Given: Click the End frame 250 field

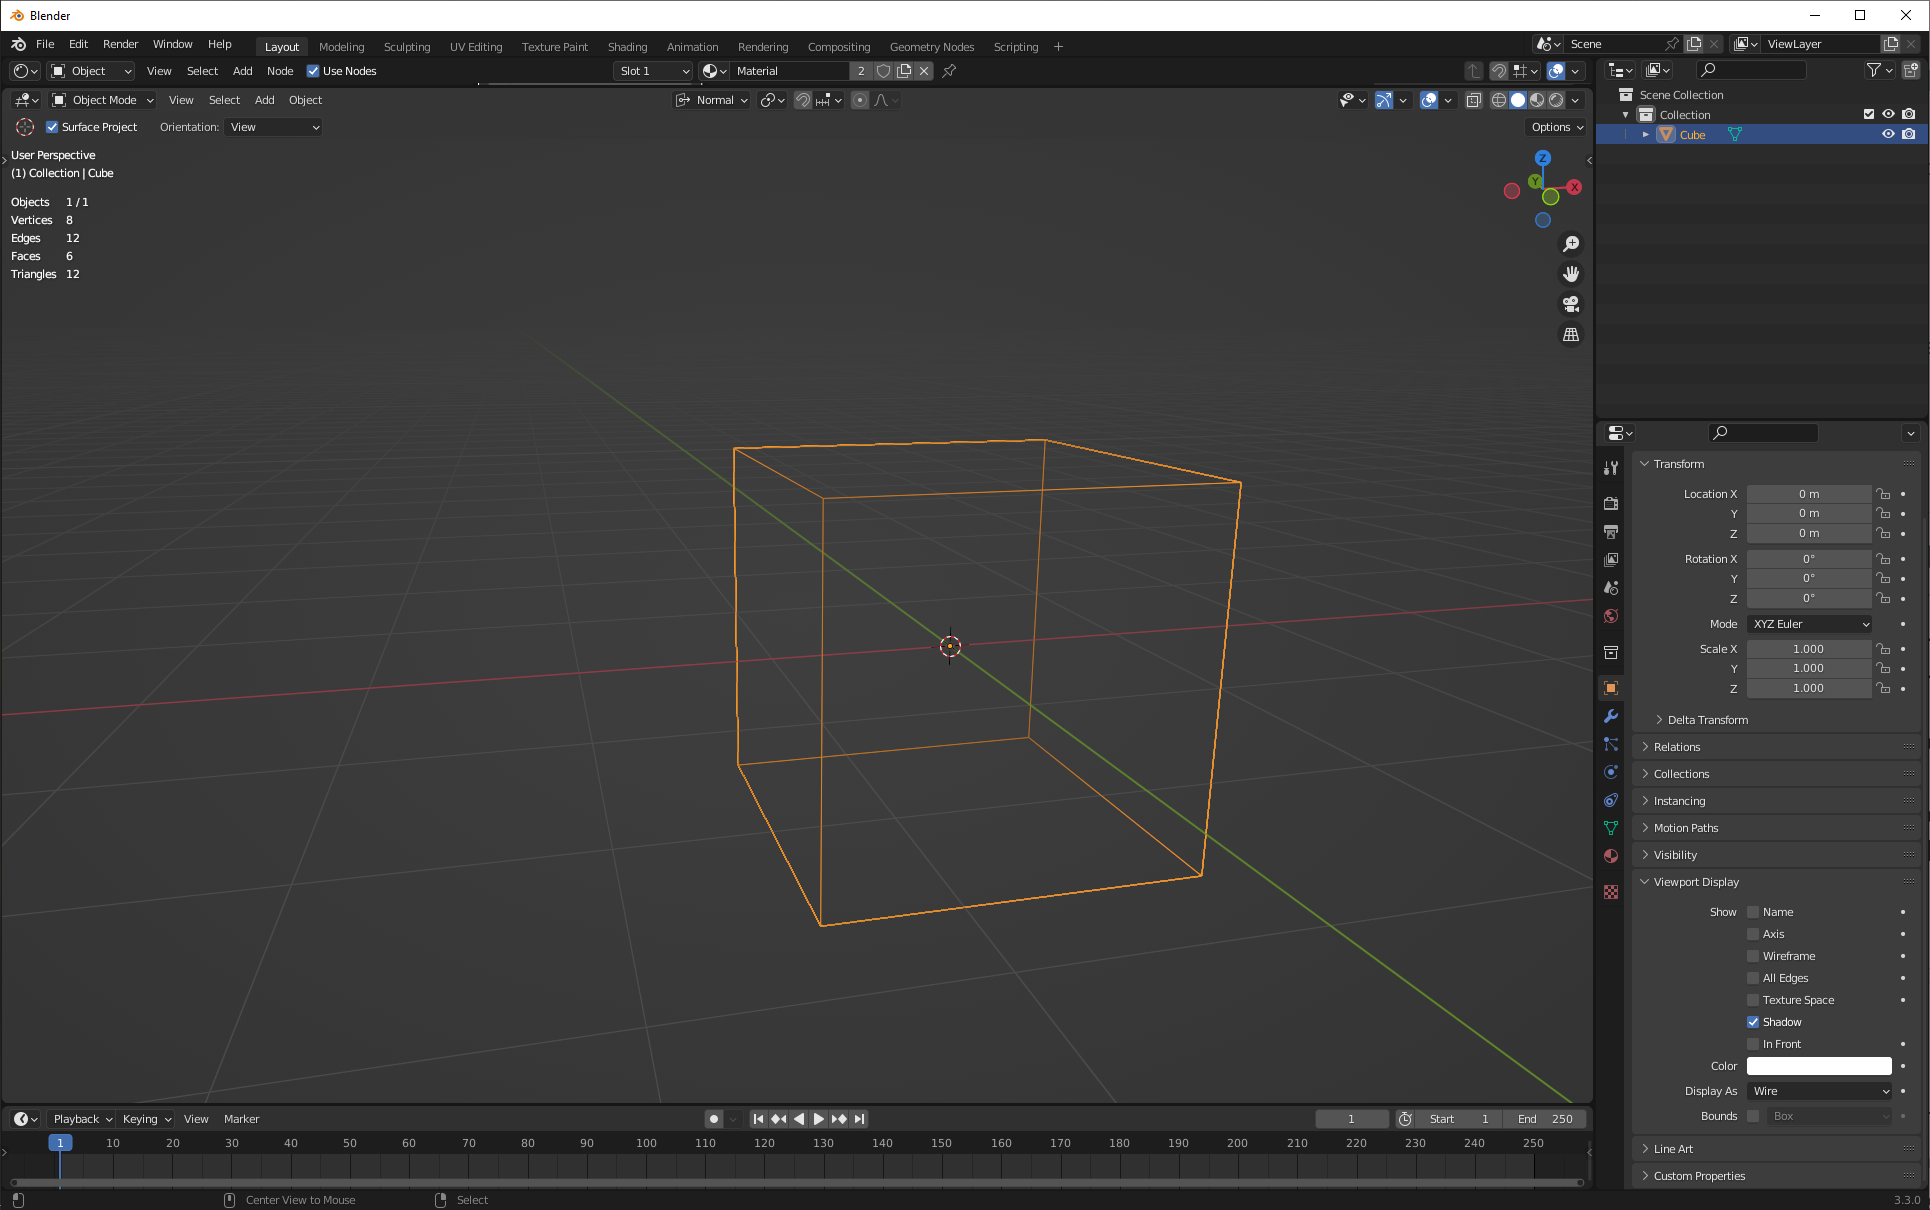Looking at the screenshot, I should pos(1546,1119).
